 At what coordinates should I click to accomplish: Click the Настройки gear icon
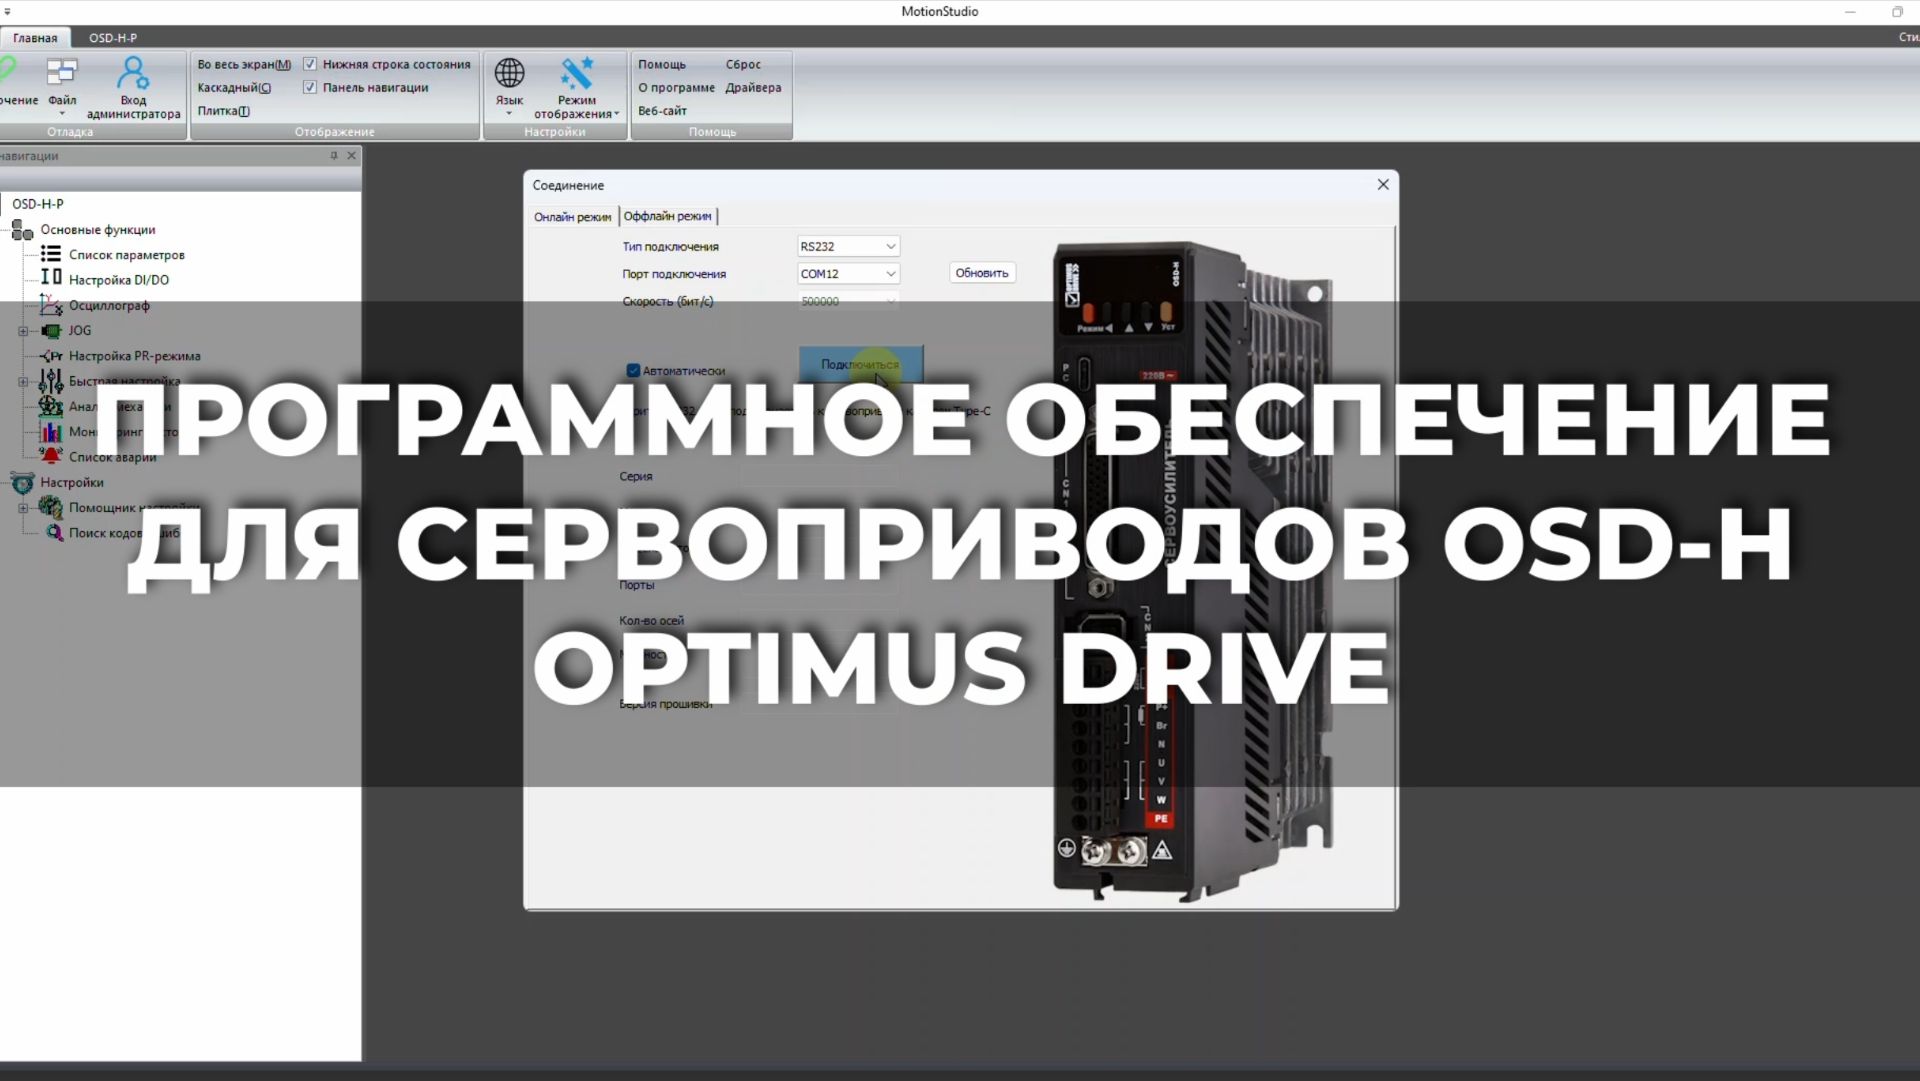22,483
